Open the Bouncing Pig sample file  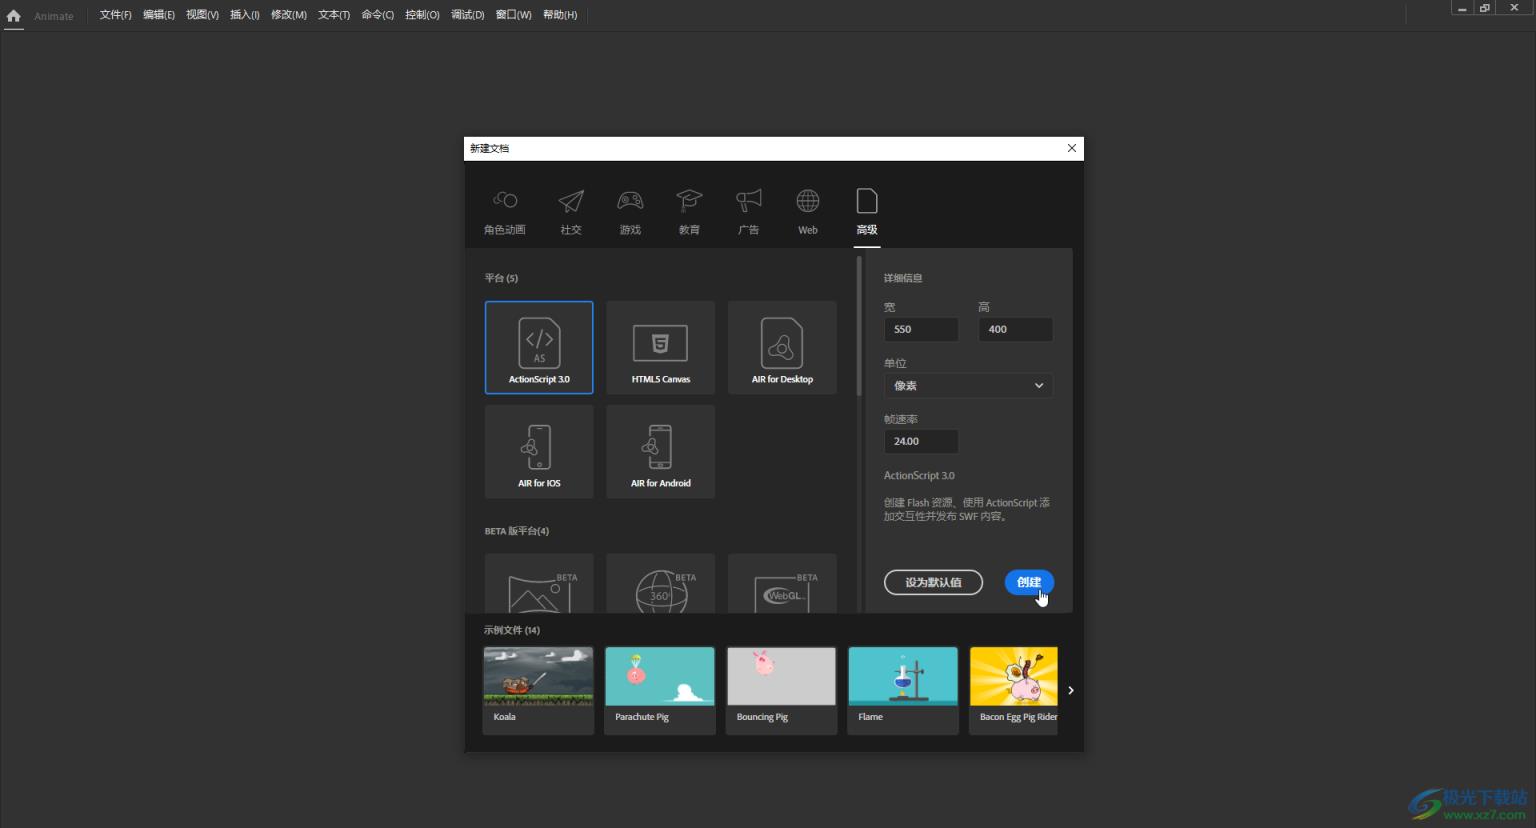click(x=782, y=690)
